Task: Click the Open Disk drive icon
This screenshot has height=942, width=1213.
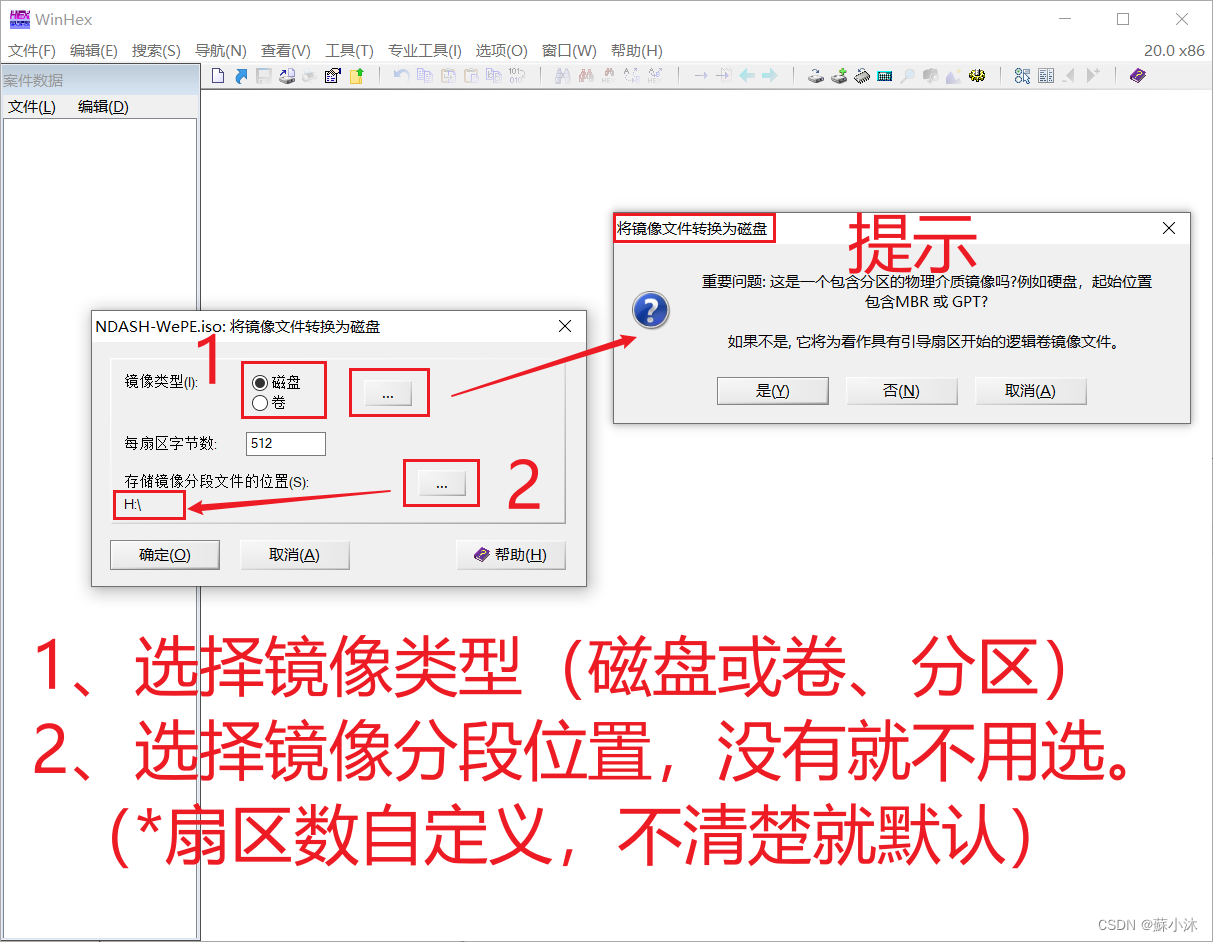Action: (x=815, y=76)
